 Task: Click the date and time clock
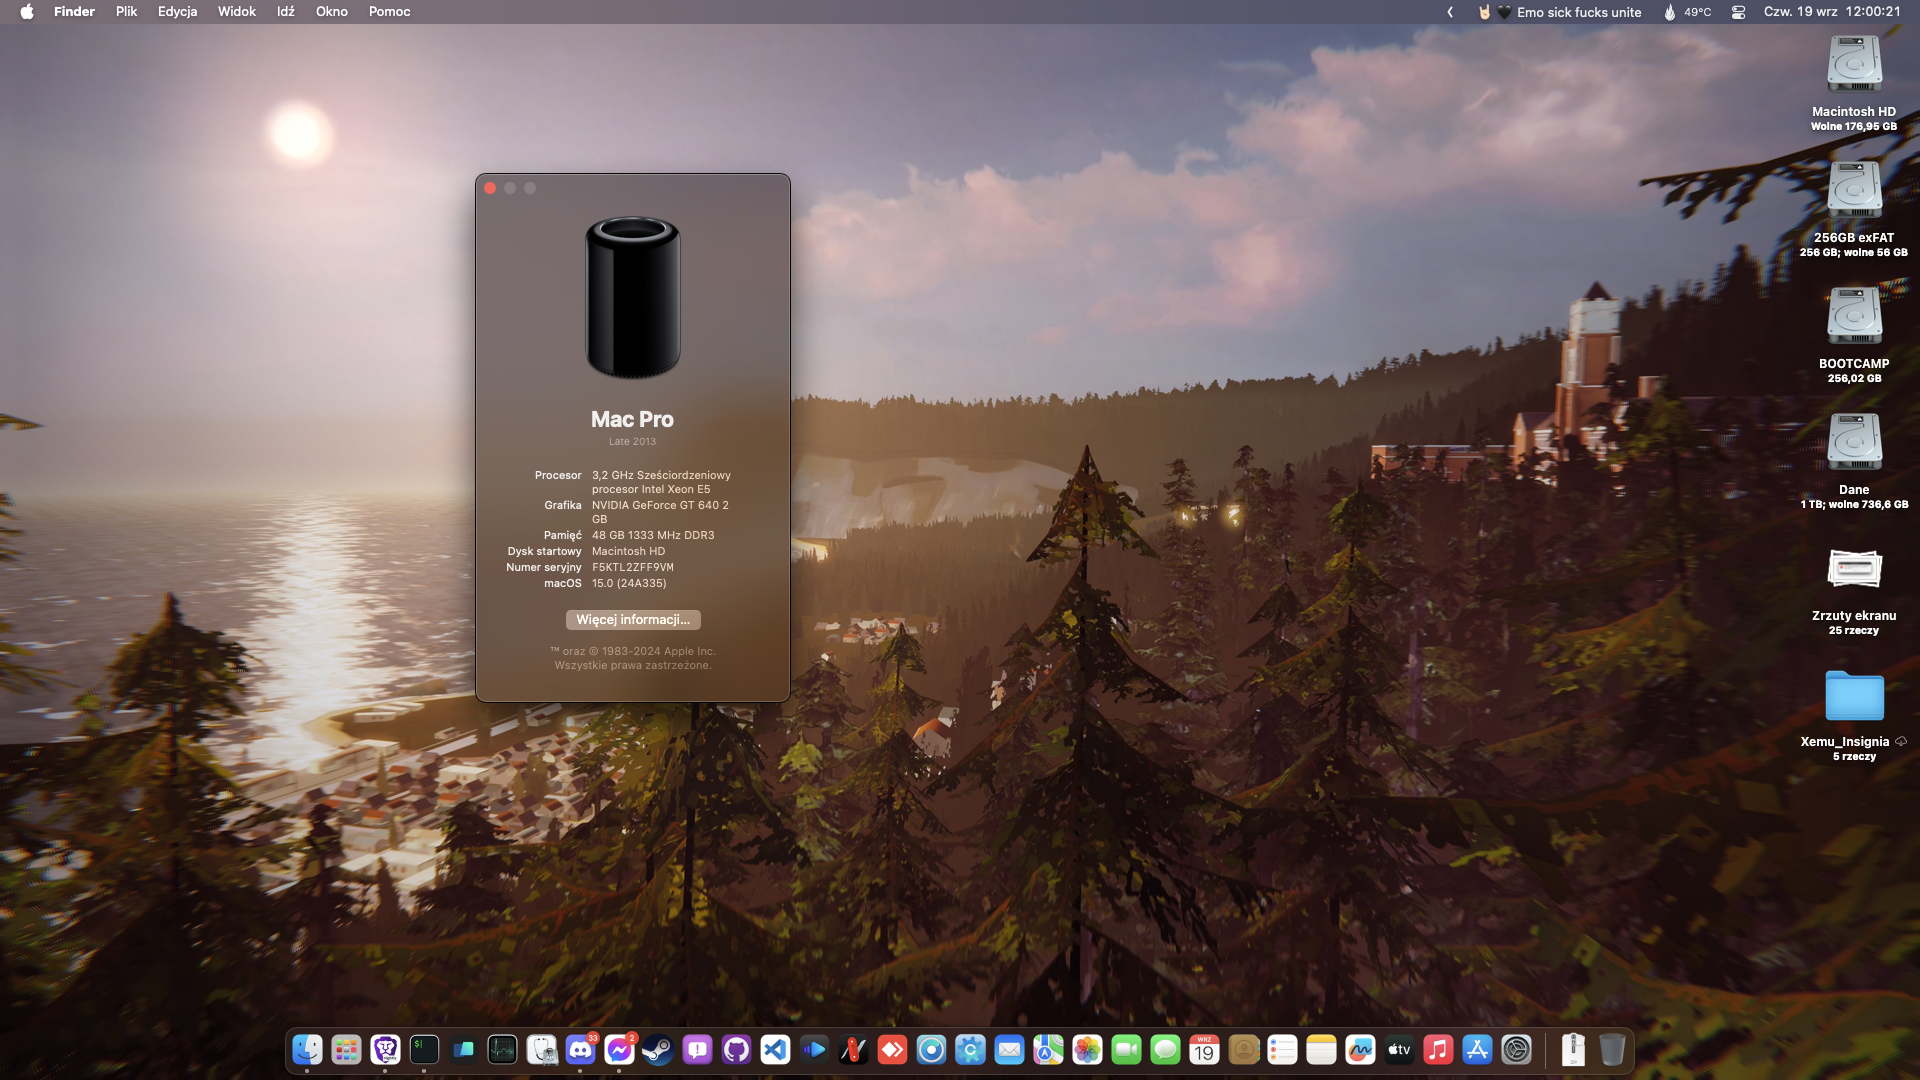click(1832, 12)
